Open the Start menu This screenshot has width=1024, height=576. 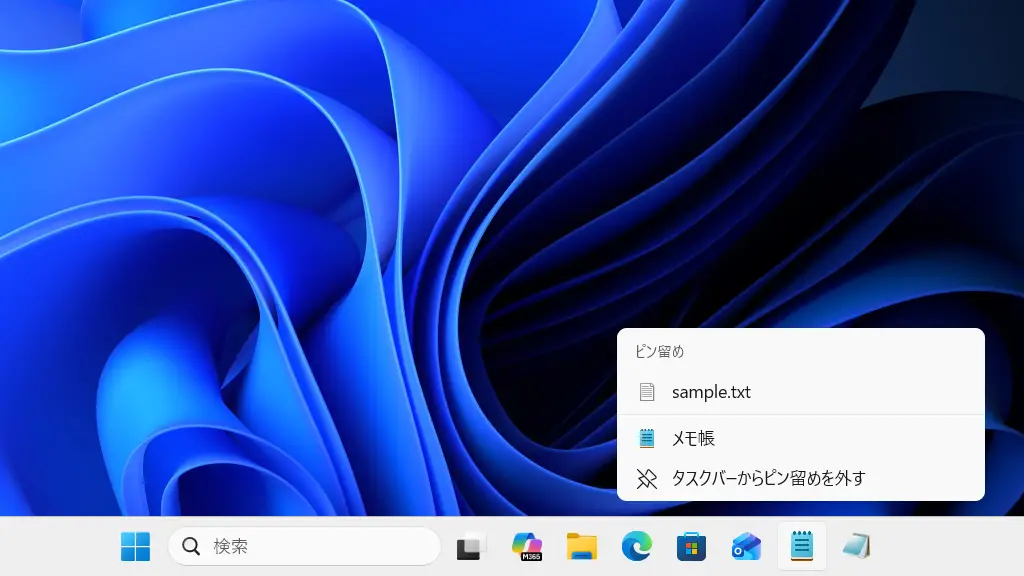(x=133, y=546)
